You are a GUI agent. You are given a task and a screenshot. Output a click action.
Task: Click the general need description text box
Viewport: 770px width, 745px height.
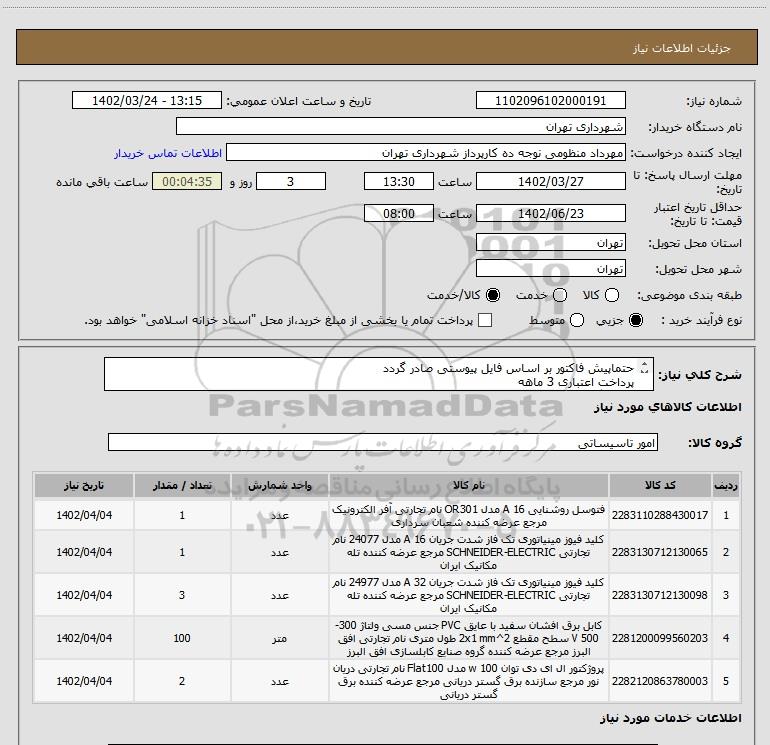coord(379,375)
